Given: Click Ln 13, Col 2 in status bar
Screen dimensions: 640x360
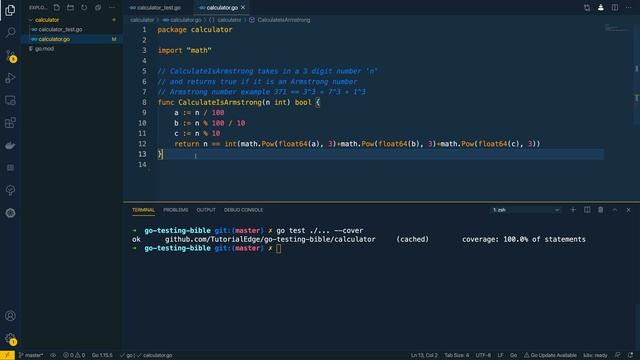Looking at the screenshot, I should click(424, 355).
